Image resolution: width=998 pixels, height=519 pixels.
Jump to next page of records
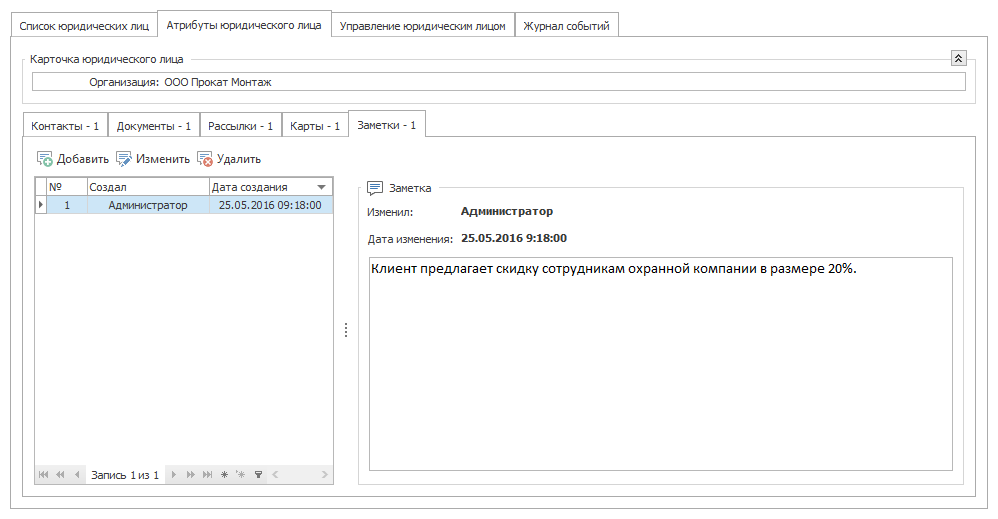(190, 474)
